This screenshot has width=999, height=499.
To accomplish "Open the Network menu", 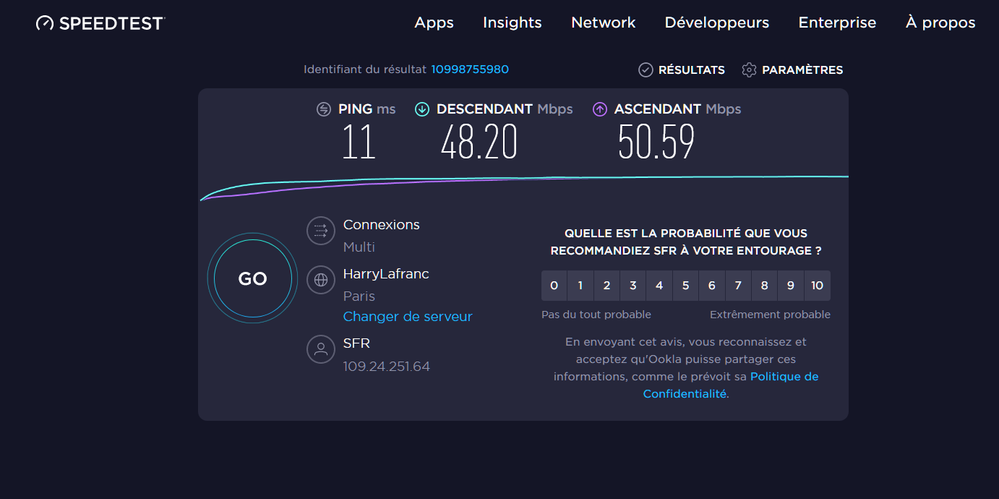I will [x=603, y=23].
